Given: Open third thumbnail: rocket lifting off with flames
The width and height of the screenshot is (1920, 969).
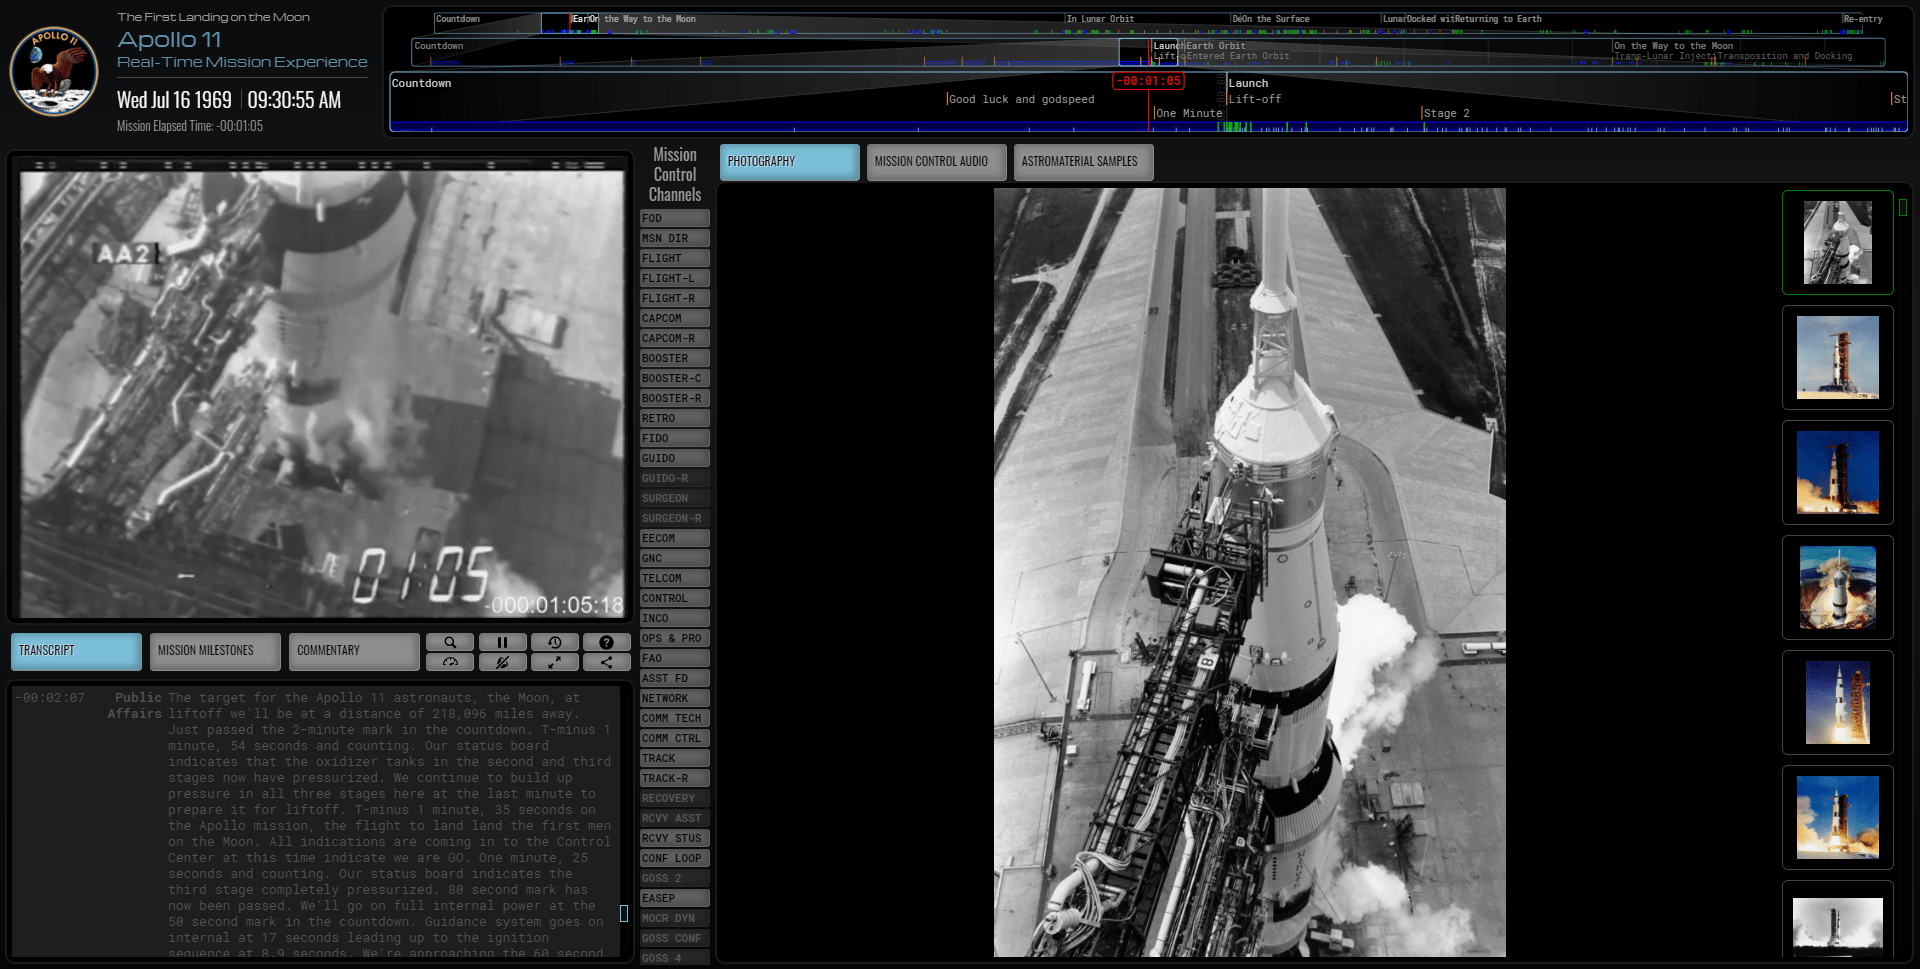Looking at the screenshot, I should (1837, 472).
